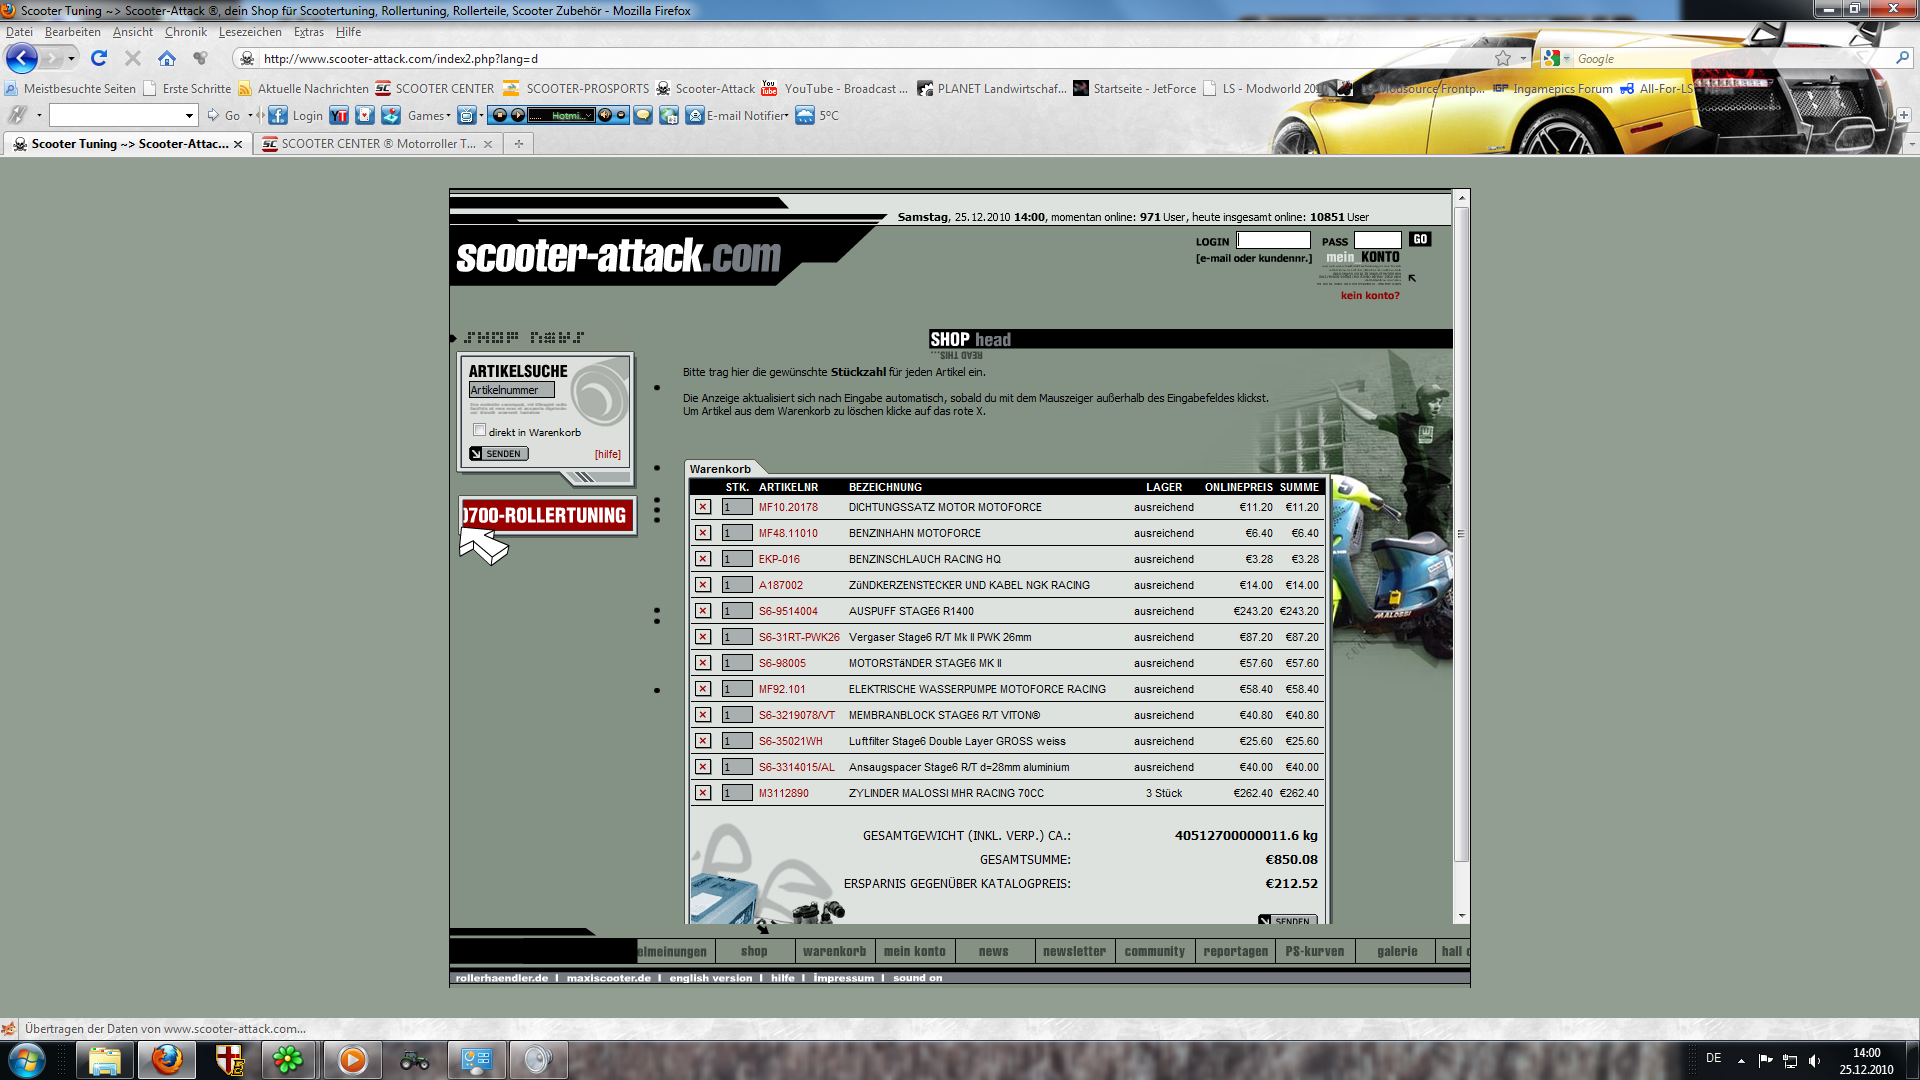
Task: Go to Firefox home page icon
Action: coord(167,59)
